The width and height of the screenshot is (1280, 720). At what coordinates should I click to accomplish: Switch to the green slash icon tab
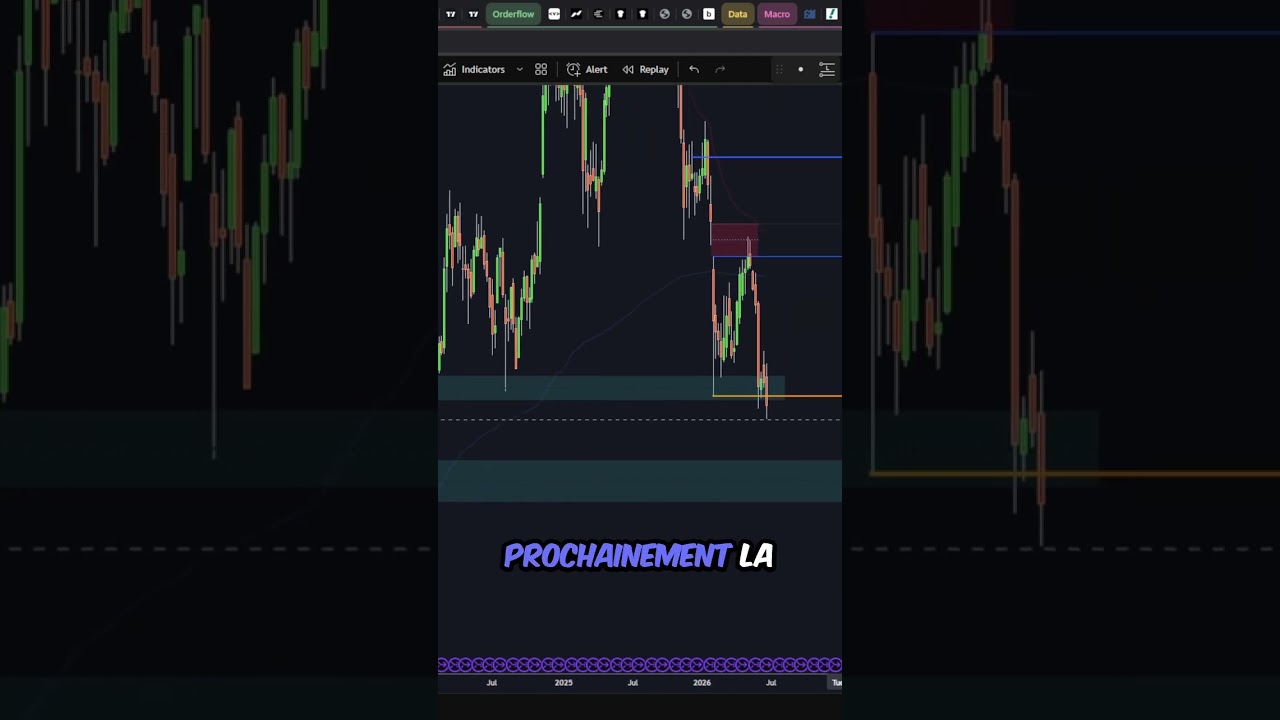pyautogui.click(x=832, y=14)
